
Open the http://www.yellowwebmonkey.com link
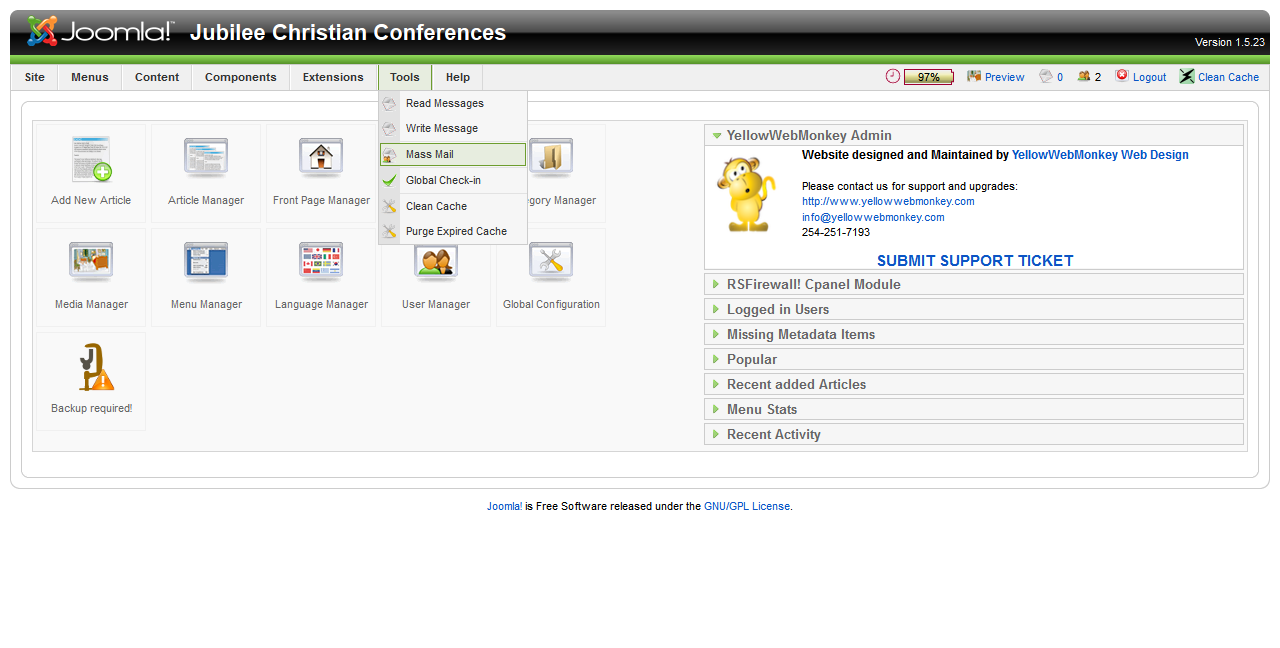point(888,201)
